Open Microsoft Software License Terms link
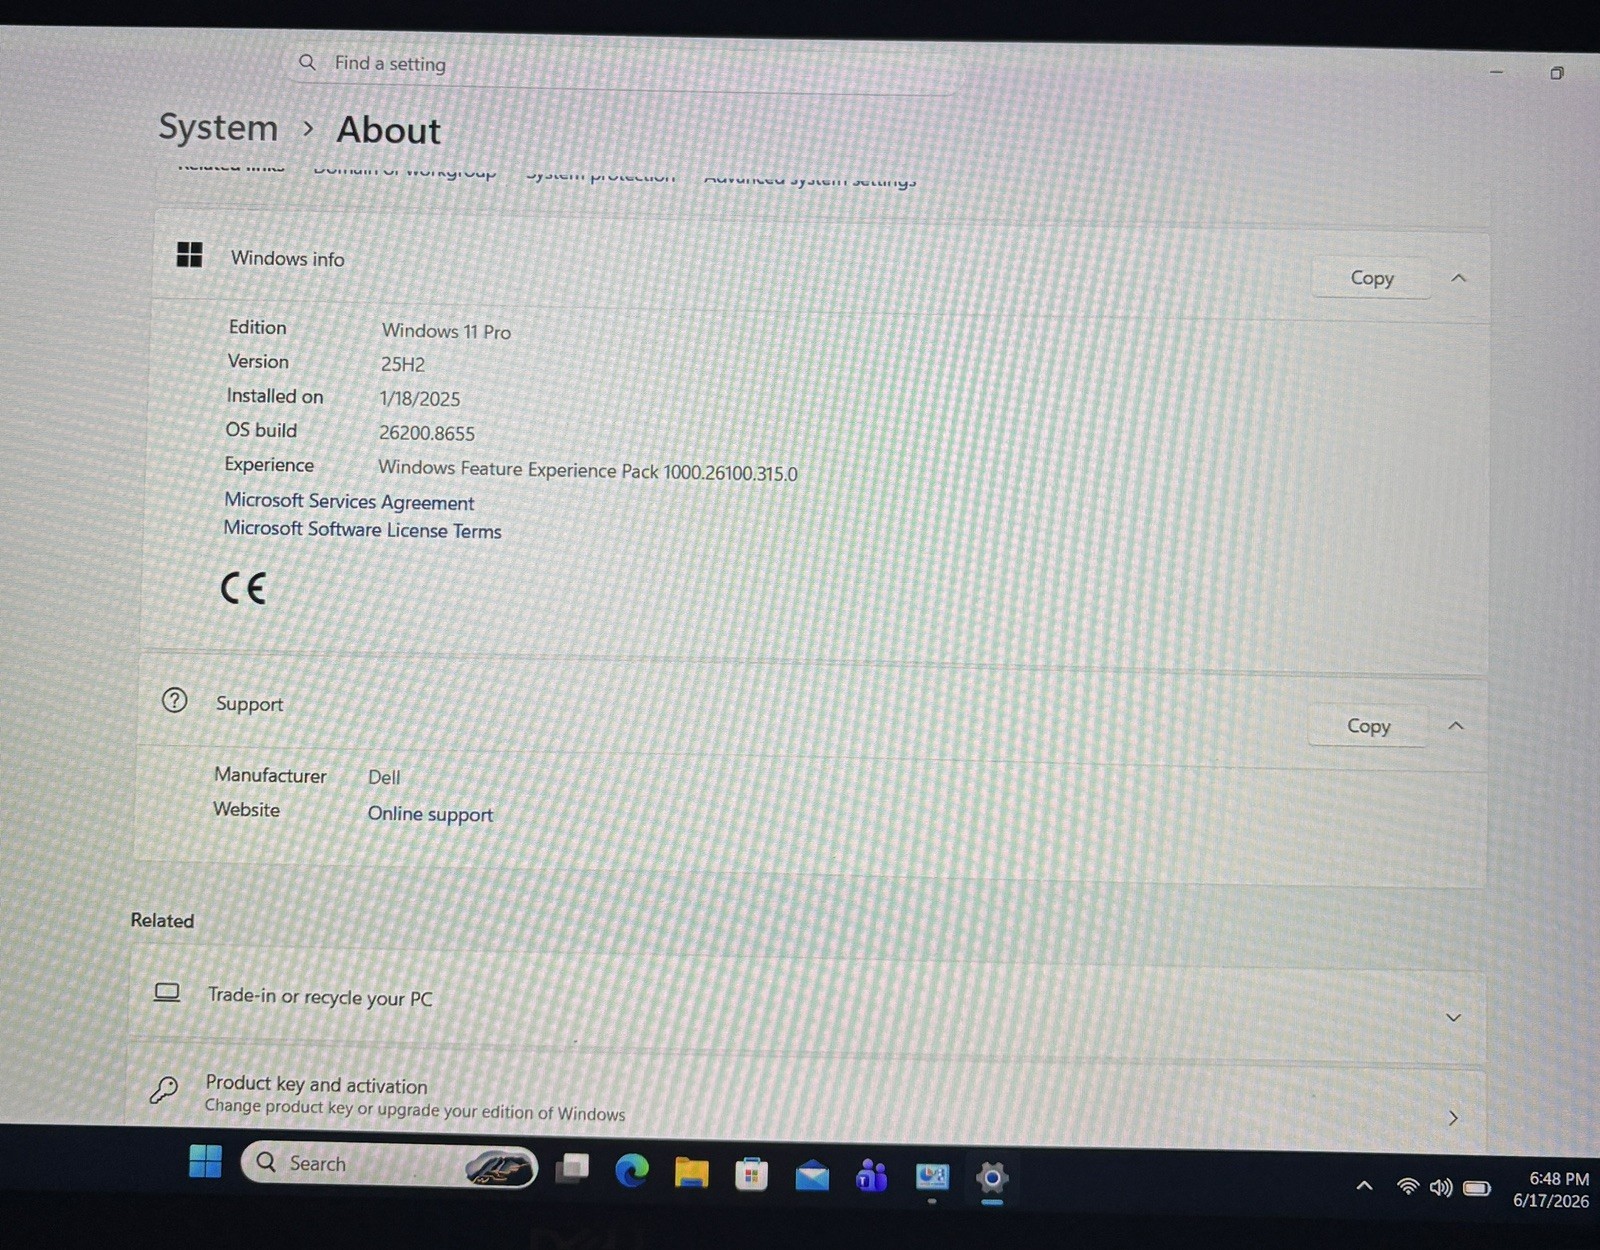Screen dimensions: 1600x1250 [362, 529]
